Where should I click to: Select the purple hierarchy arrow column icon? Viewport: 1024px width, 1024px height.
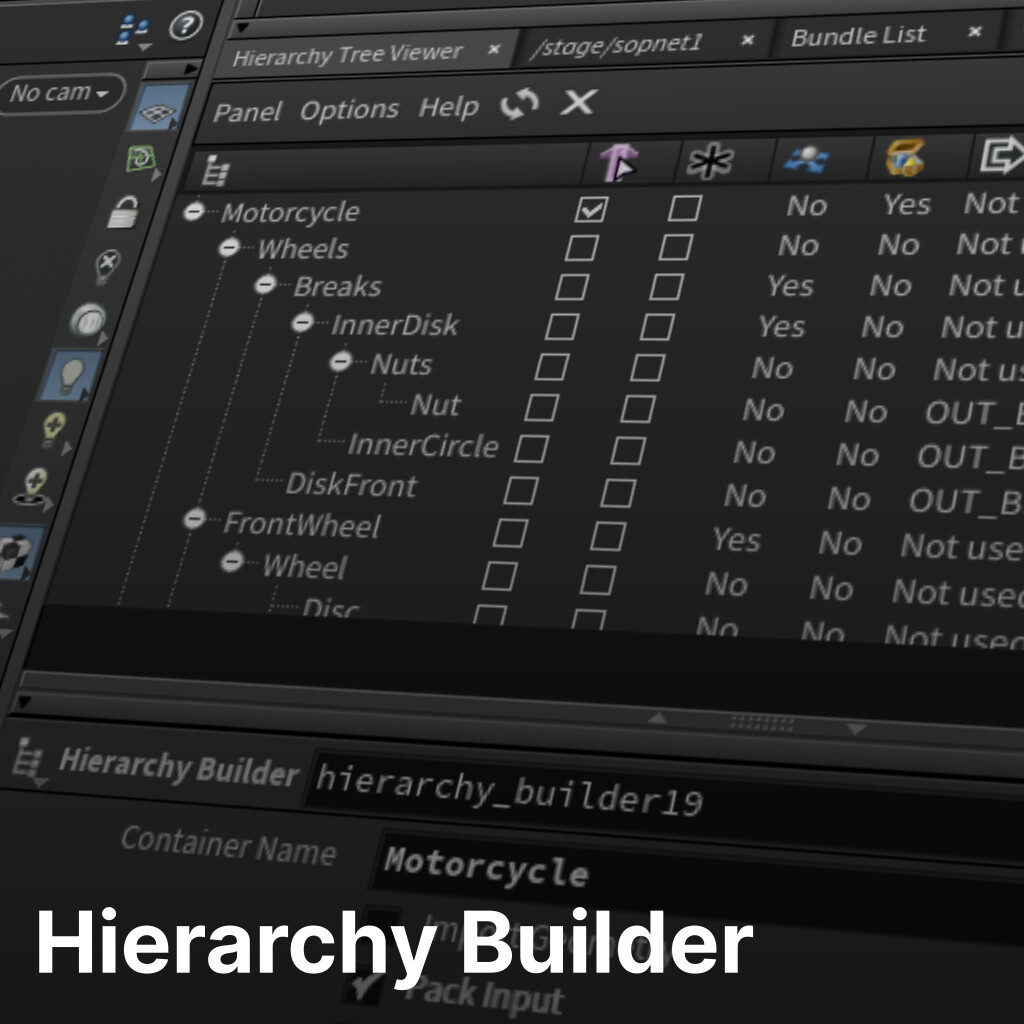[618, 160]
